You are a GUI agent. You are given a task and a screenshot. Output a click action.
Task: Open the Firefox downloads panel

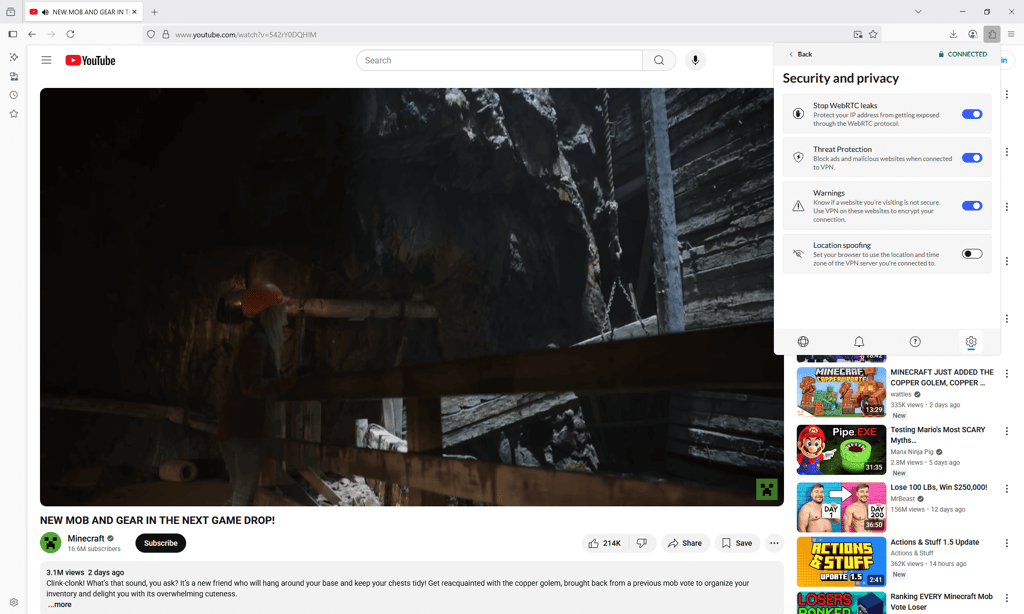click(x=953, y=34)
